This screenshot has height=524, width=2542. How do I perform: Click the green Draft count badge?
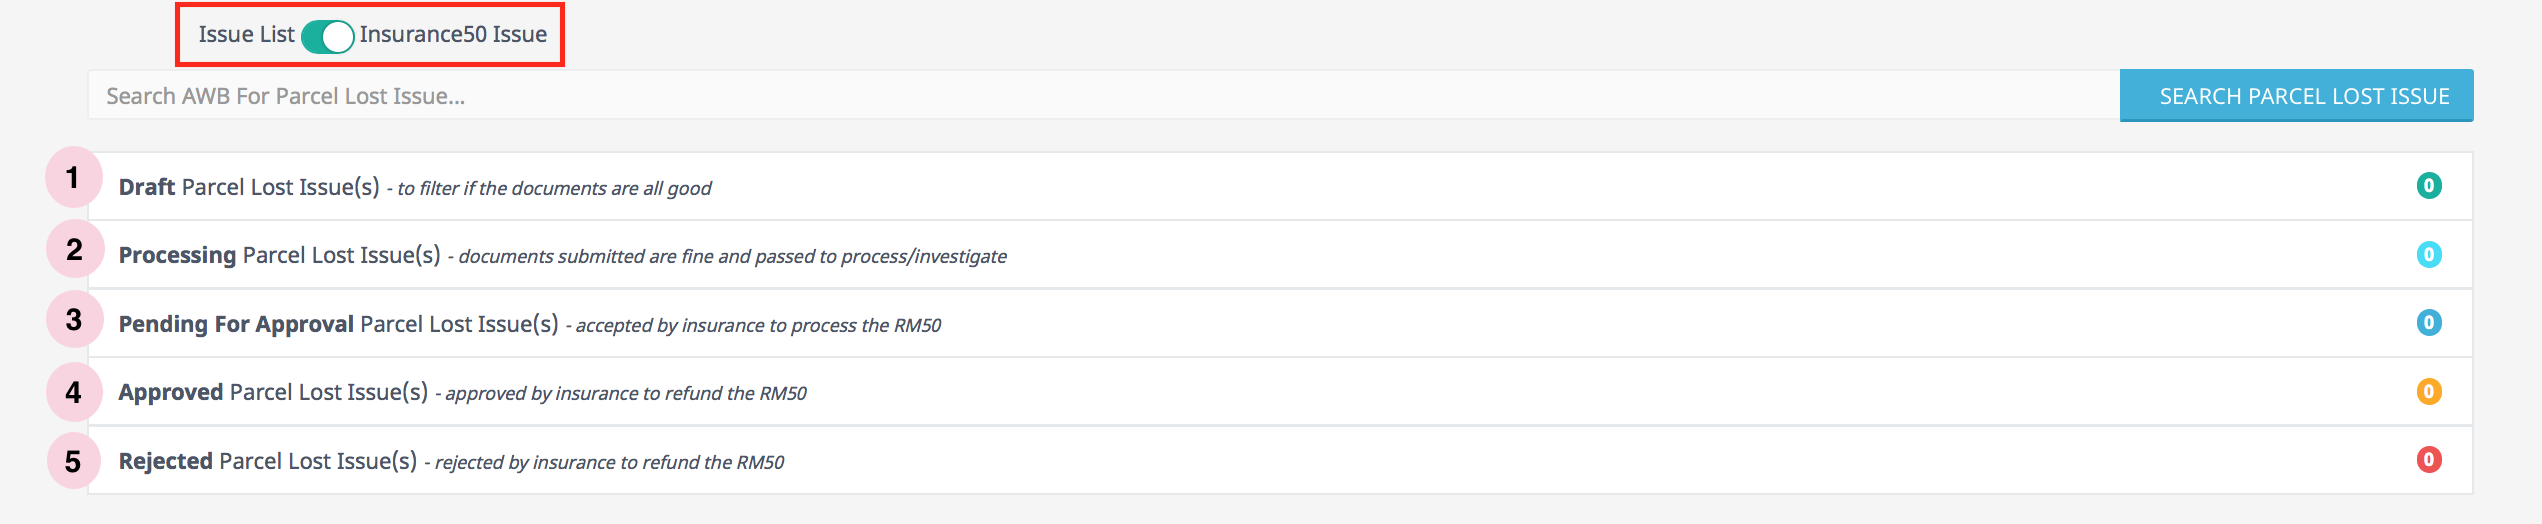coord(2428,186)
